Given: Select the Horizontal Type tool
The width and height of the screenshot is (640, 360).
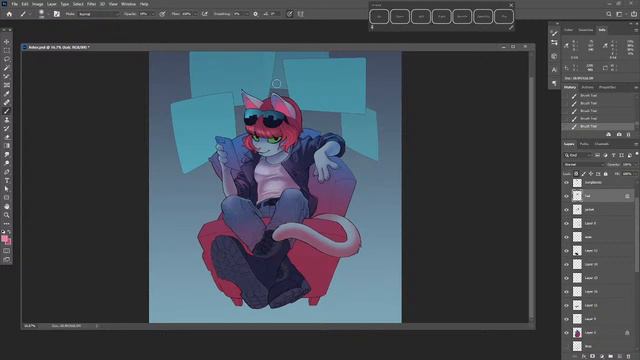Looking at the screenshot, I should (7, 180).
